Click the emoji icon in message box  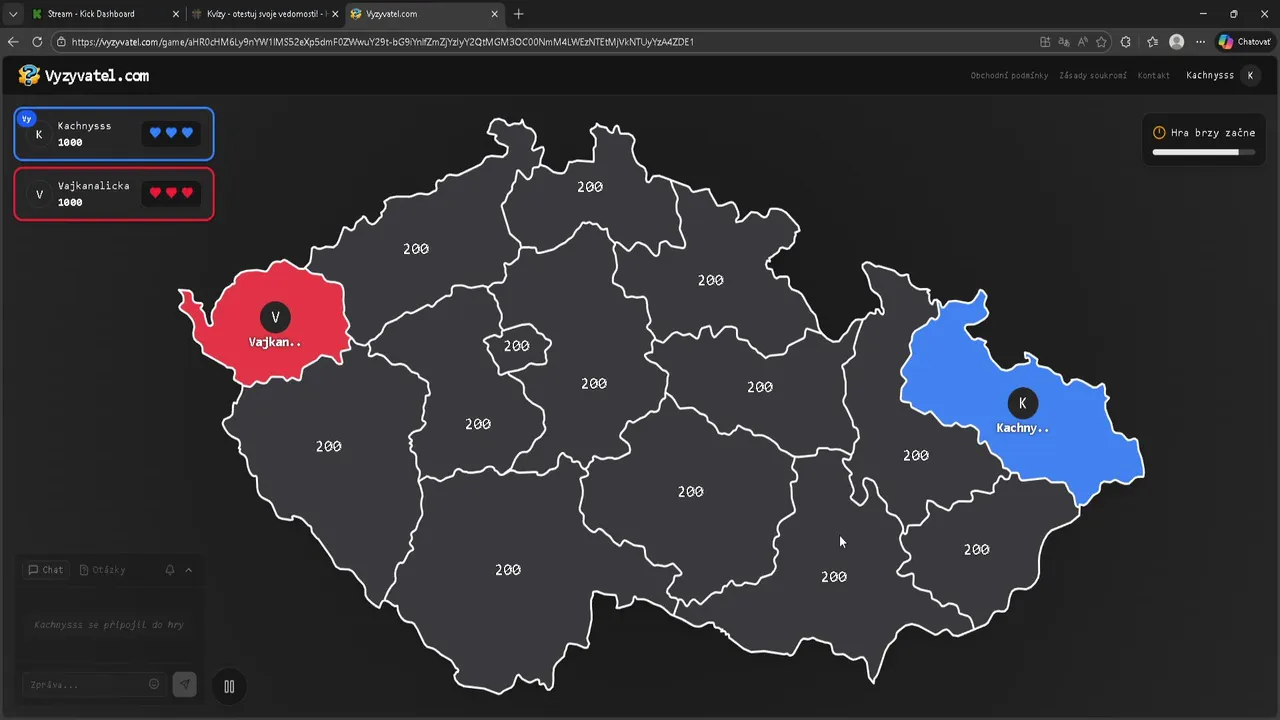(x=154, y=684)
